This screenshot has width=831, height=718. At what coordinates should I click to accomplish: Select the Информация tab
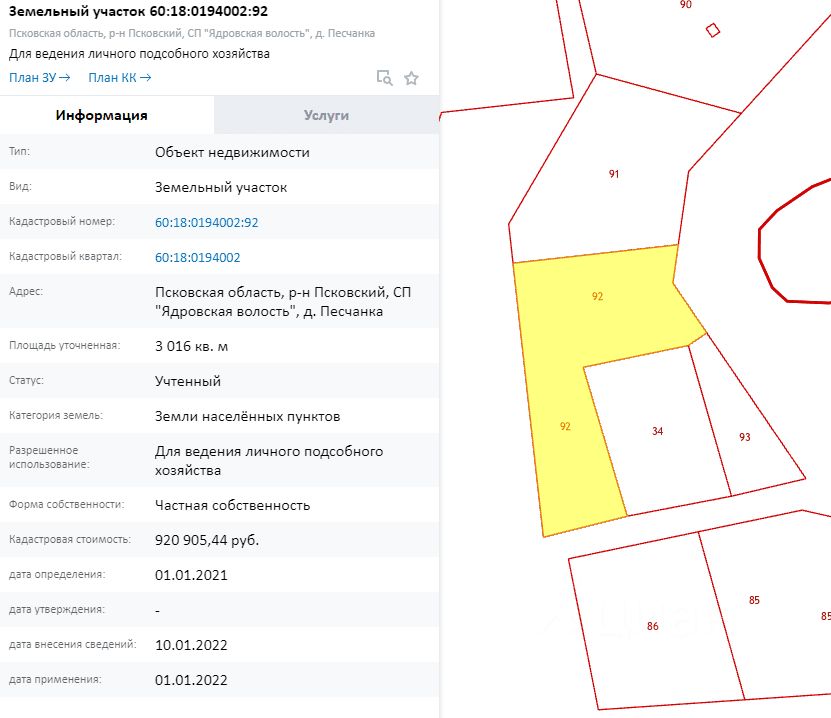click(102, 115)
